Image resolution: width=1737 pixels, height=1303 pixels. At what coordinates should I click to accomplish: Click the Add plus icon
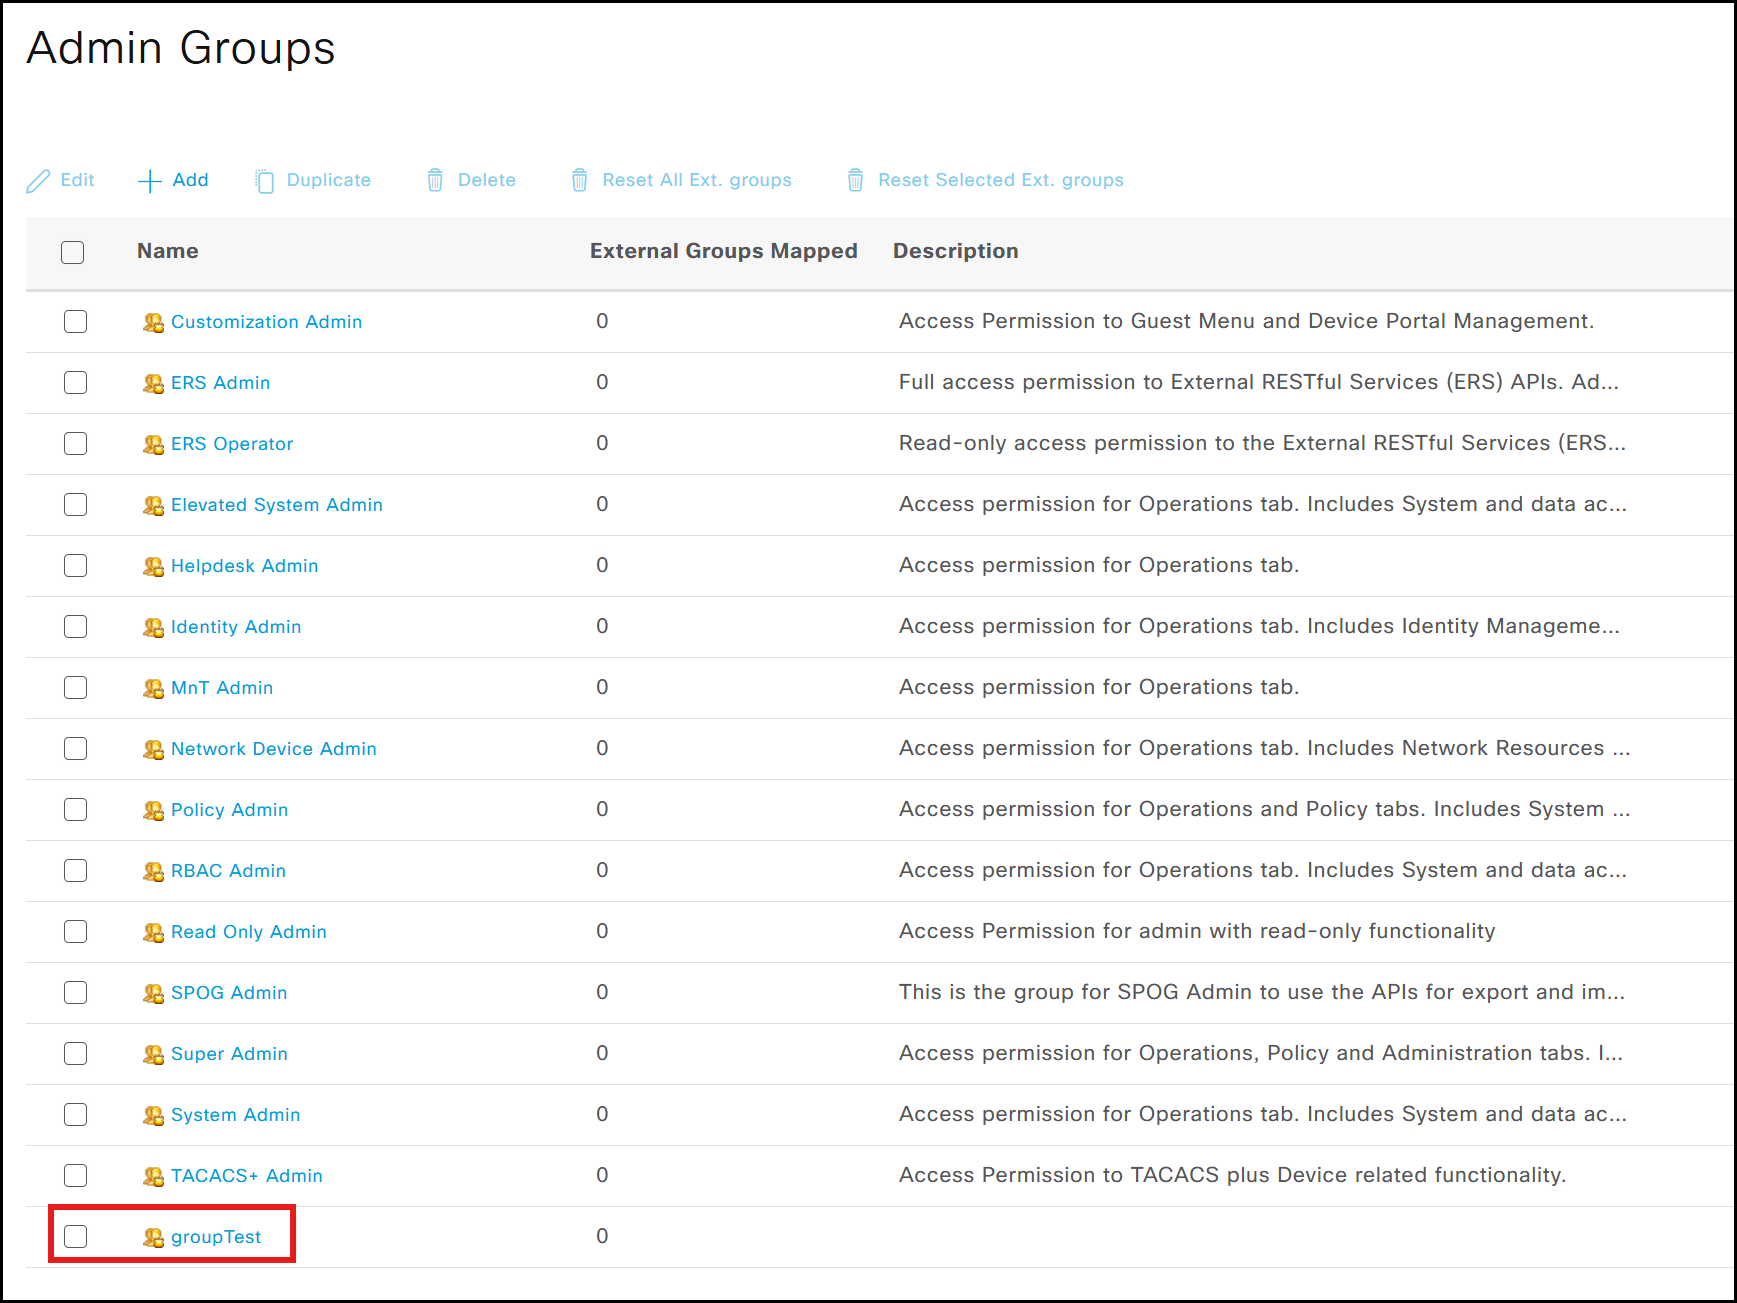(150, 181)
